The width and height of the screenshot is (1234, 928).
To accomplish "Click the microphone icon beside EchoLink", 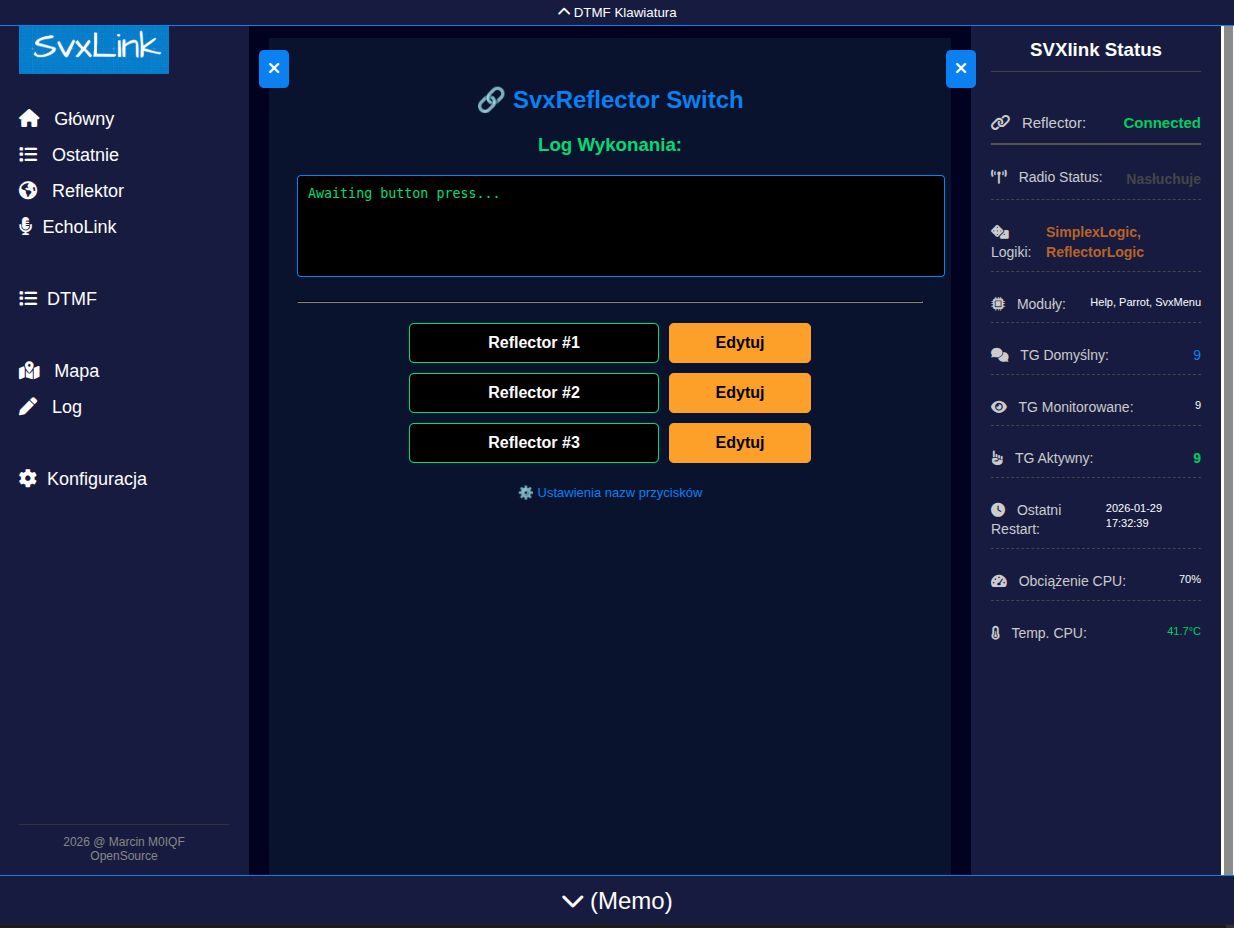I will click(26, 227).
